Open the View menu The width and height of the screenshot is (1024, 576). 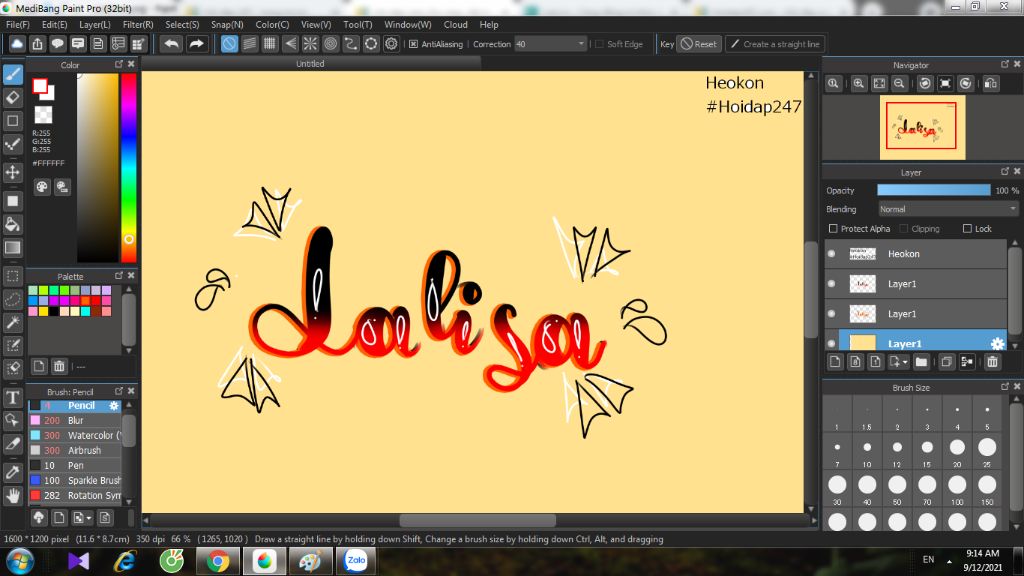[315, 25]
